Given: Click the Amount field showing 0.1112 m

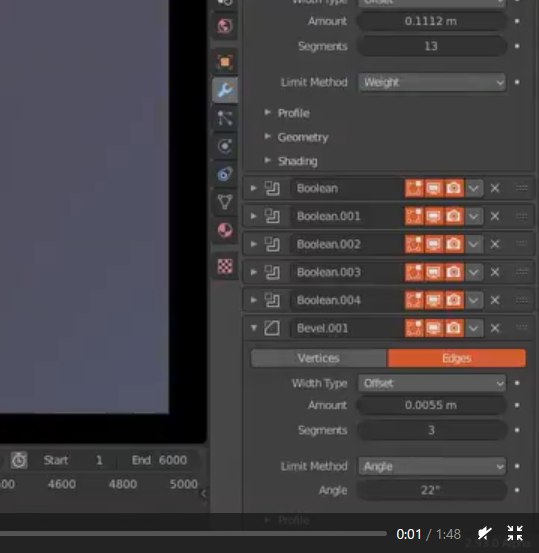Looking at the screenshot, I should click(432, 21).
